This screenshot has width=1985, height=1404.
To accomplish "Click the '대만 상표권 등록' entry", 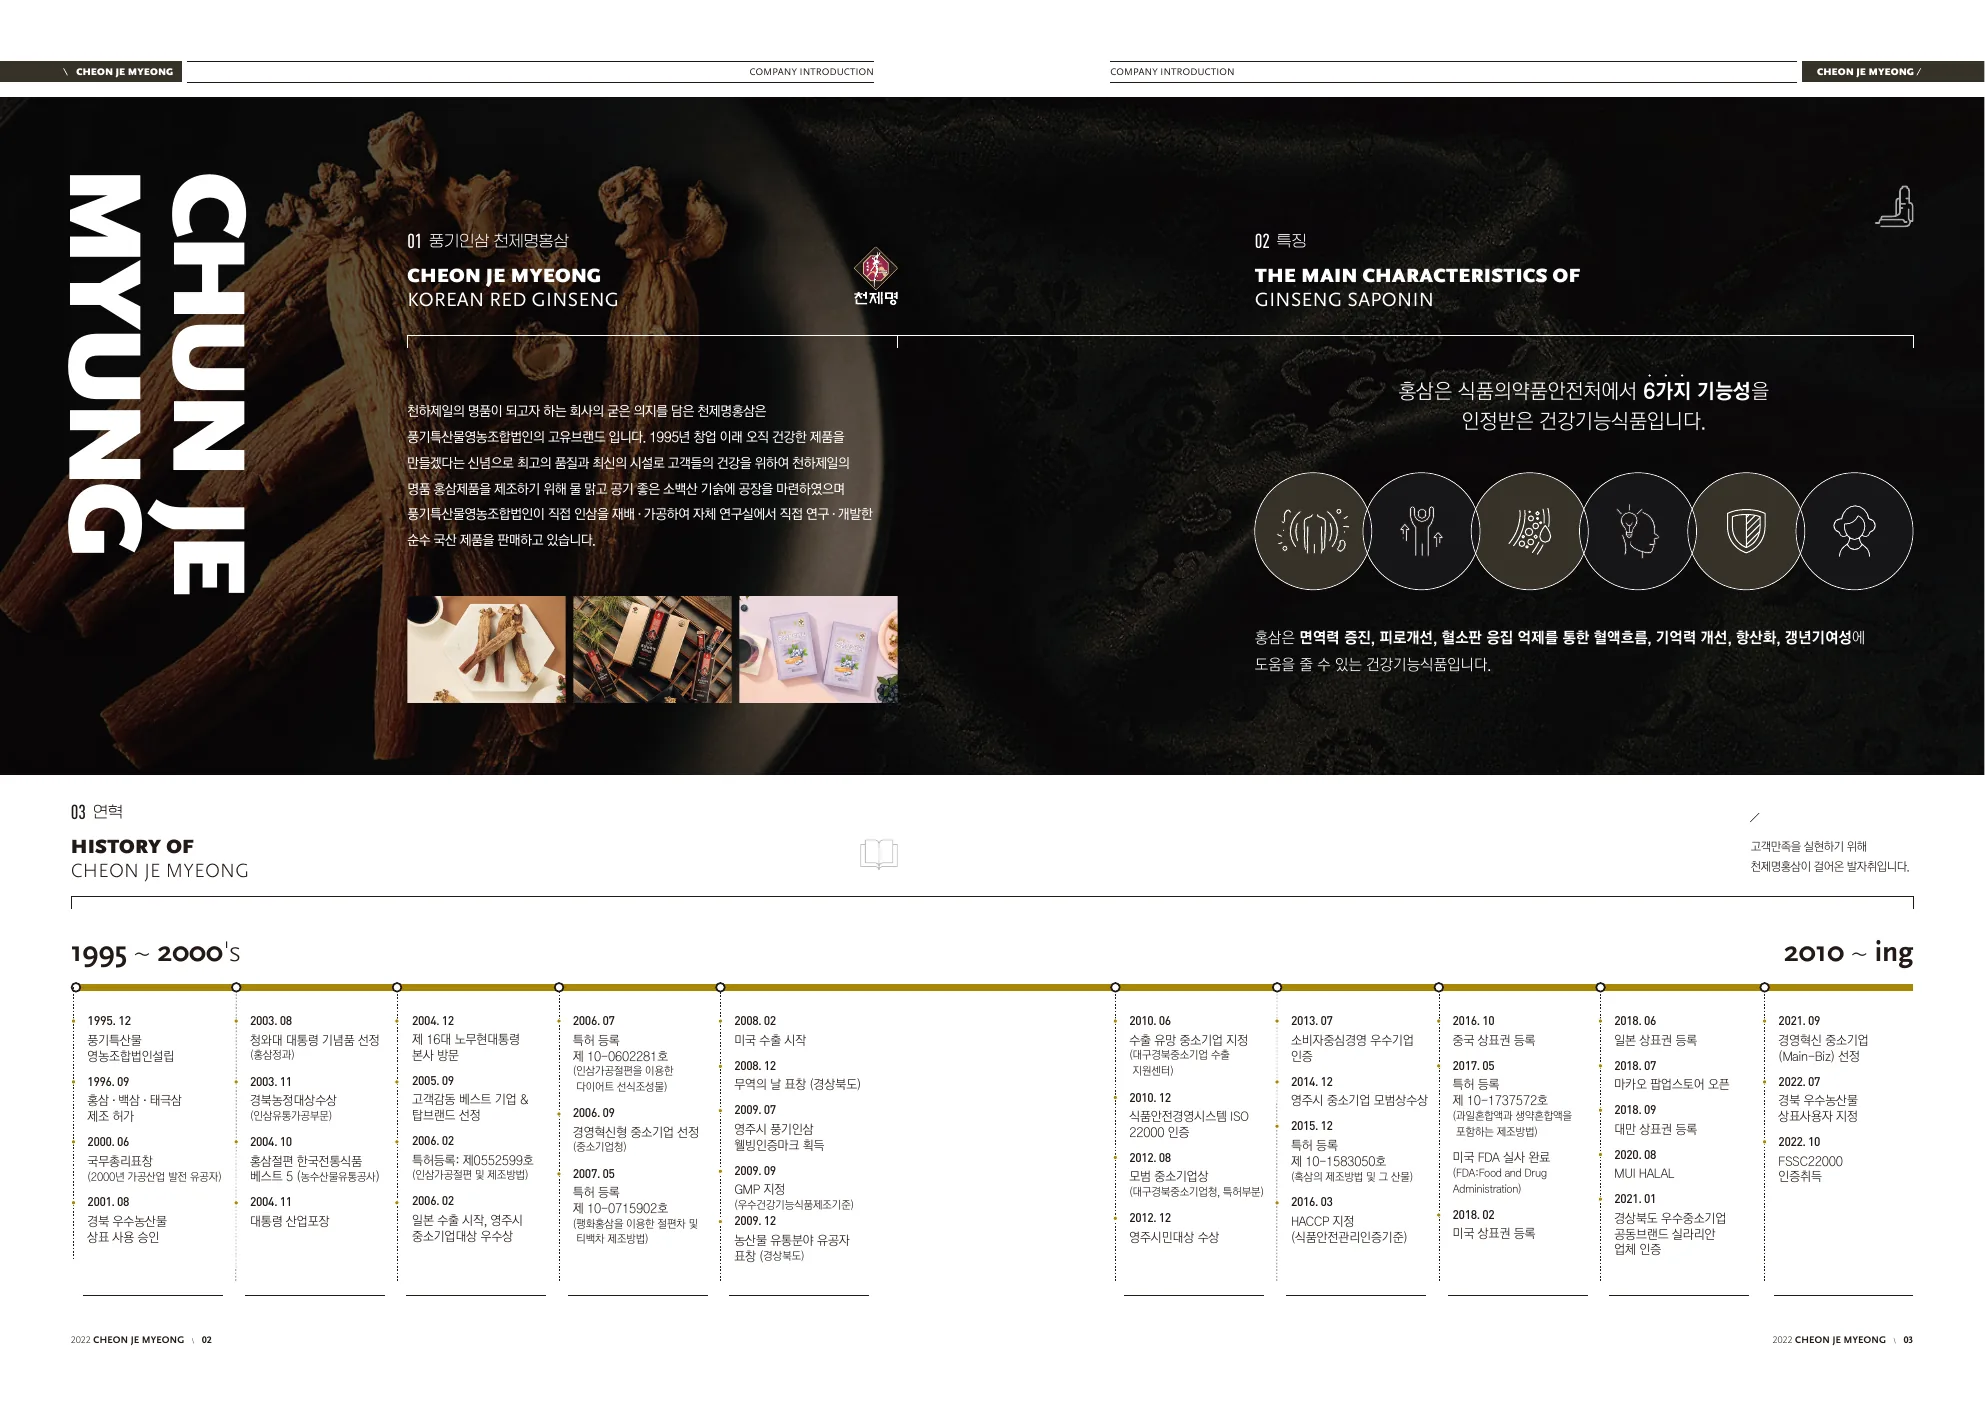I will click(x=1655, y=1129).
